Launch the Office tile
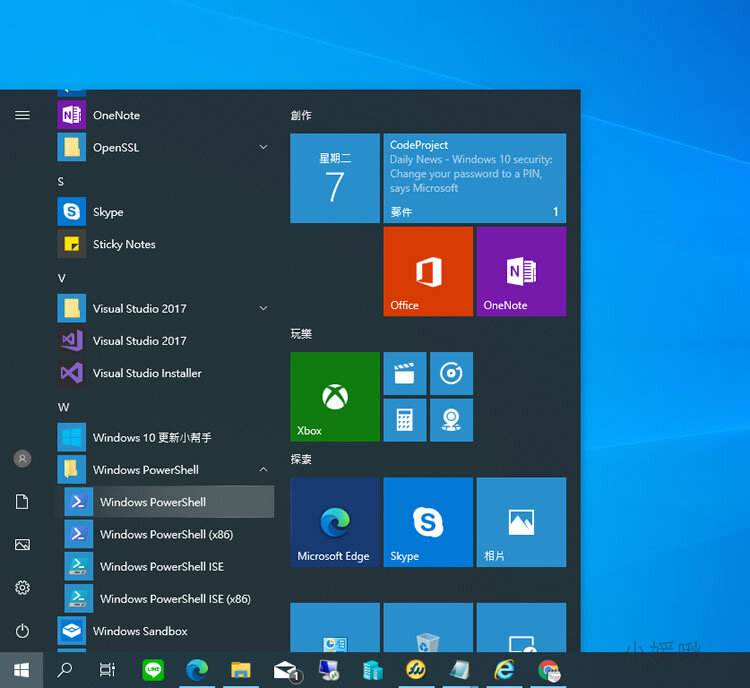 point(428,271)
